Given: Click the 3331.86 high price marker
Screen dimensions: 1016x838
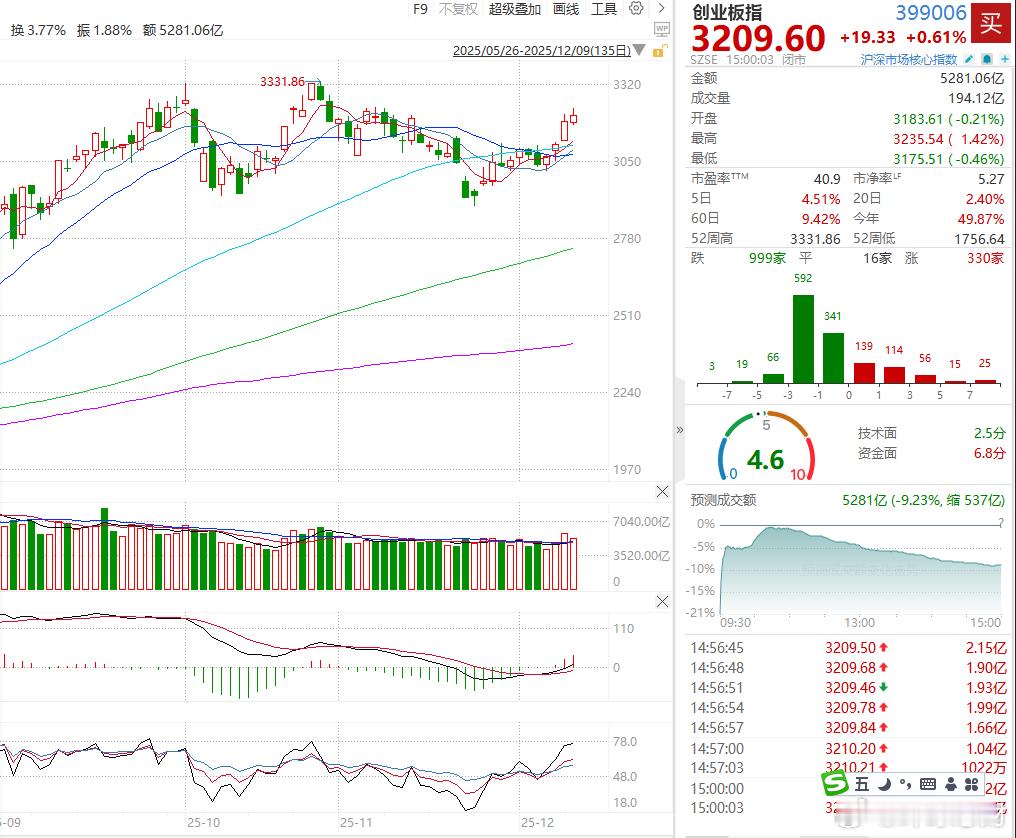Looking at the screenshot, I should 282,82.
